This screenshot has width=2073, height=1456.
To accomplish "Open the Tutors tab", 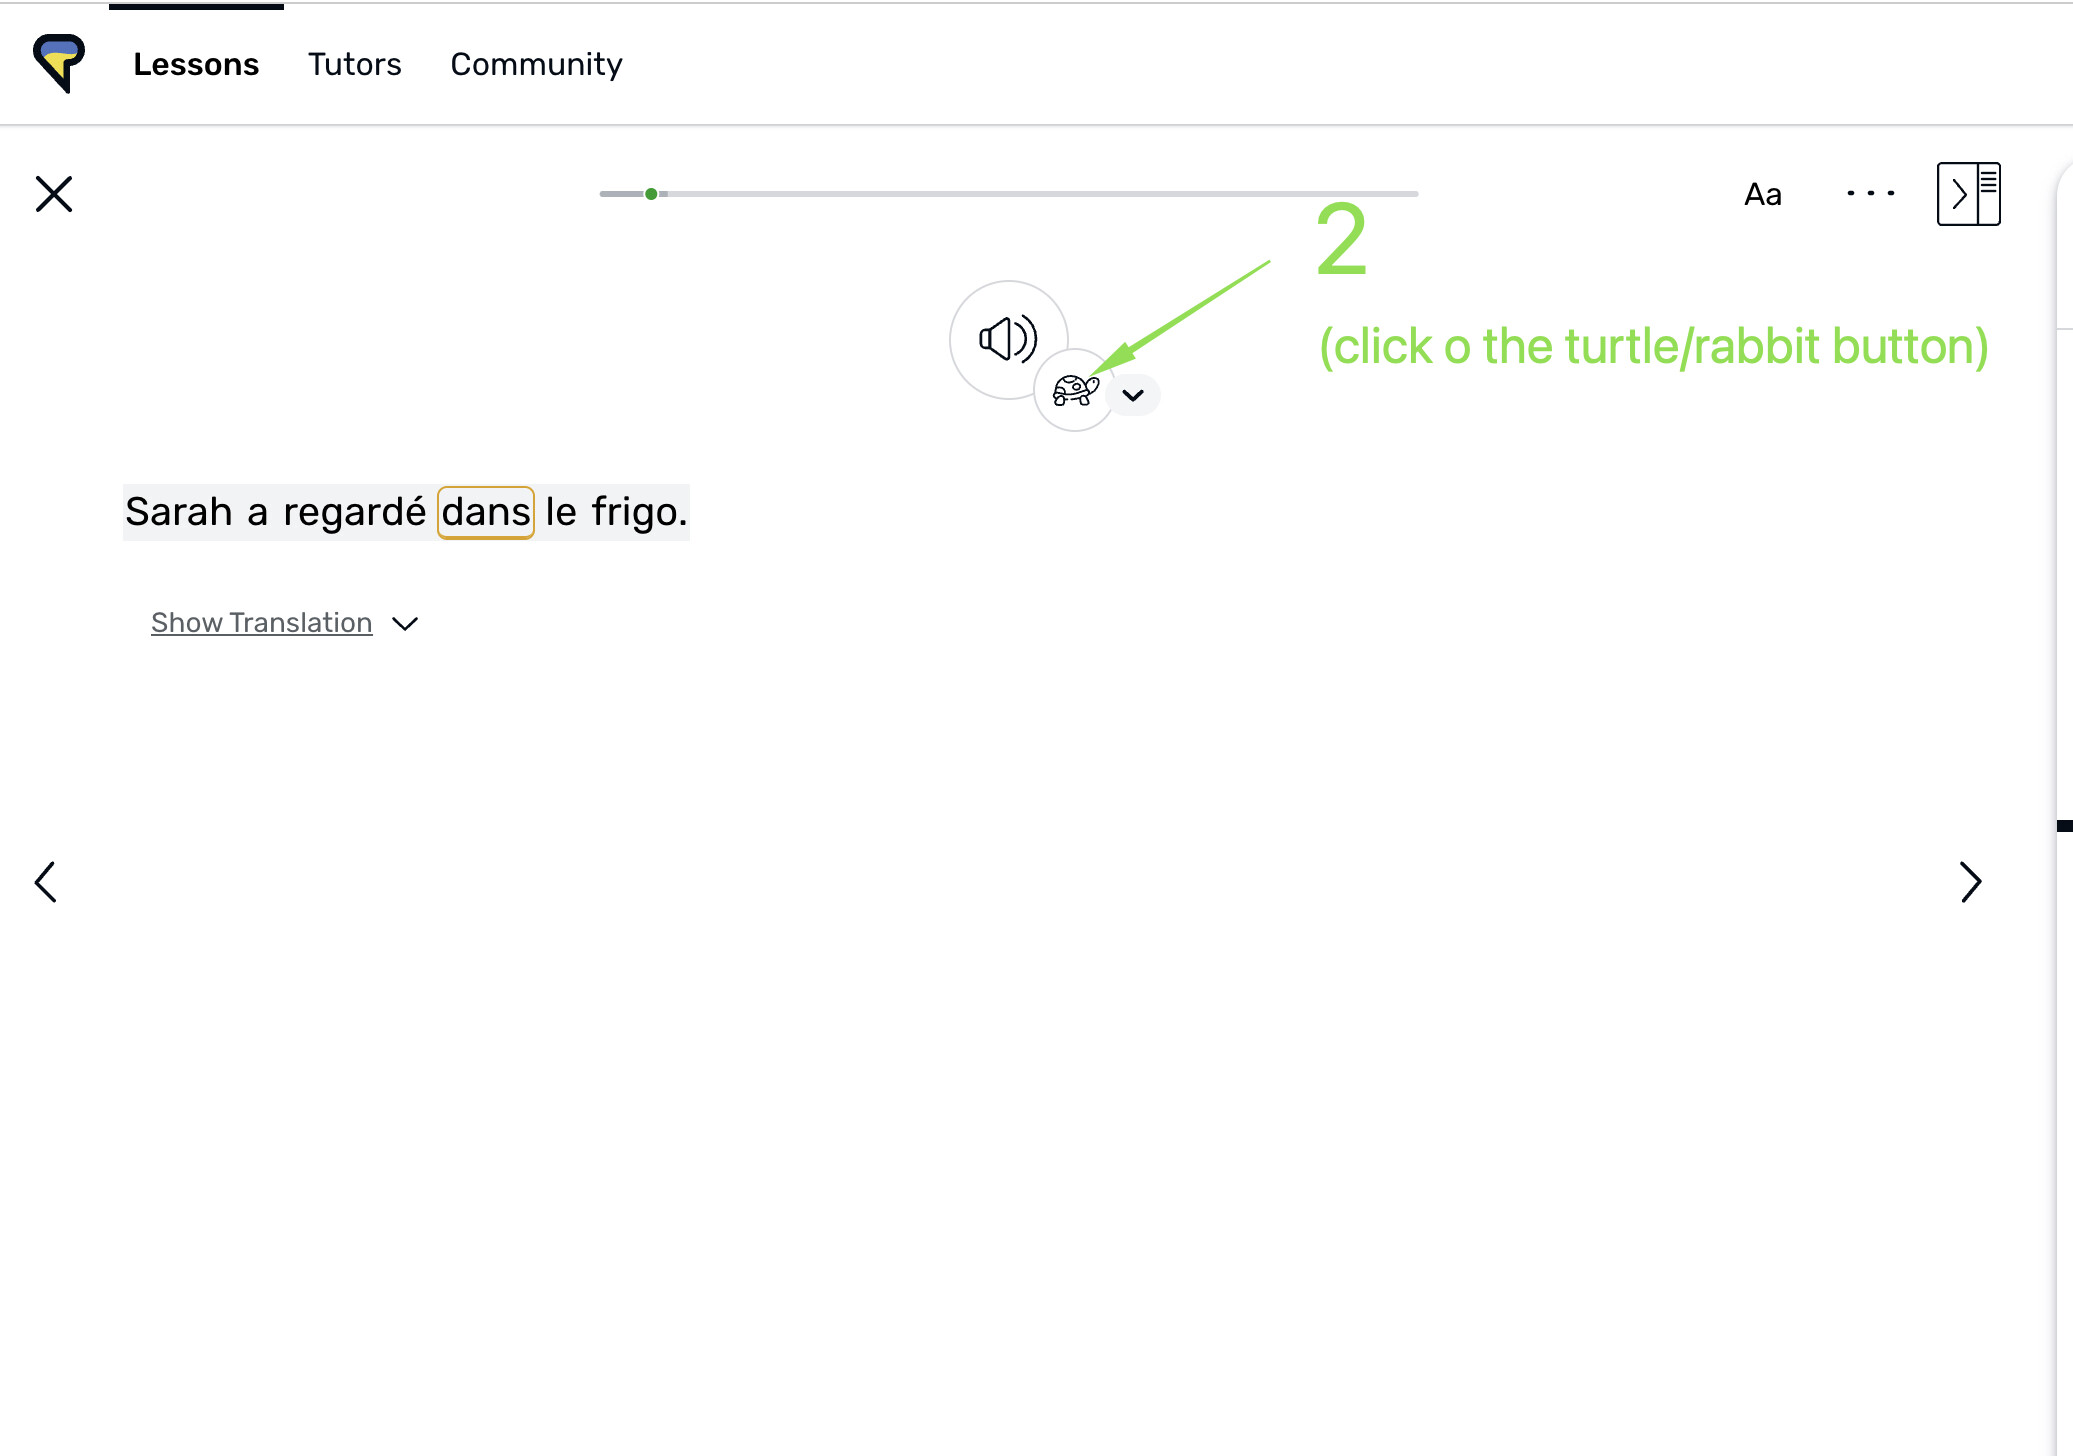I will (354, 64).
